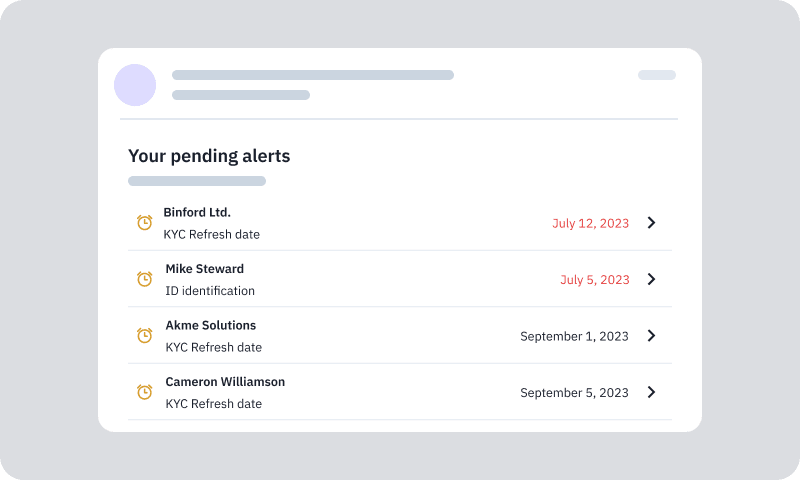
Task: Expand the Mike Steward alert chevron
Action: pos(651,279)
